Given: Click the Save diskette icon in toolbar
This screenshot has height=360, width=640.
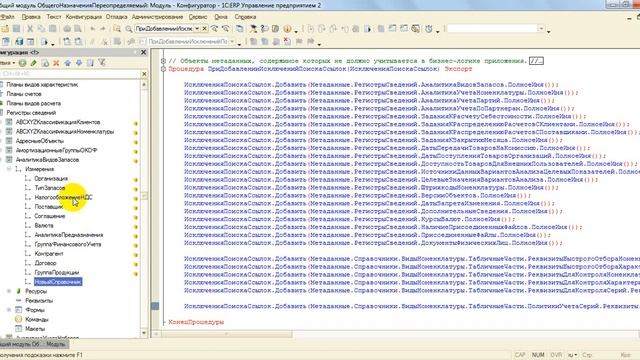Looking at the screenshot, I should click(16, 29).
